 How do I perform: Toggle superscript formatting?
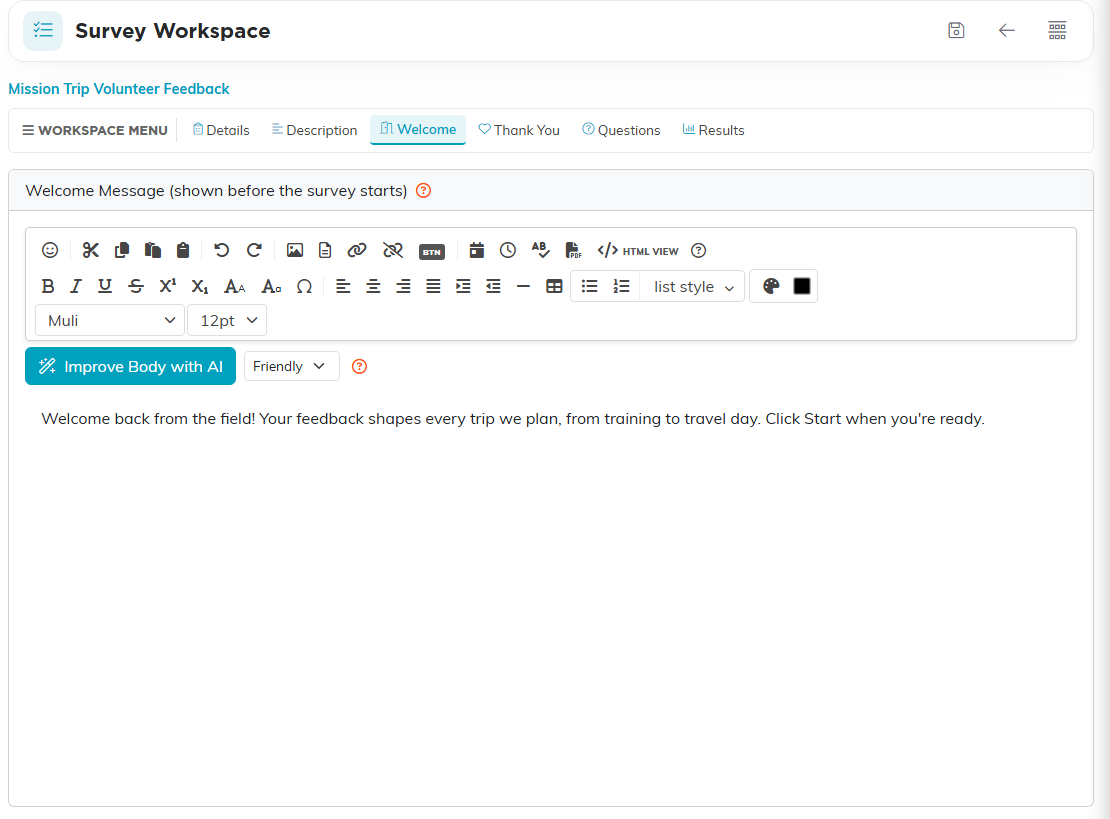(168, 285)
